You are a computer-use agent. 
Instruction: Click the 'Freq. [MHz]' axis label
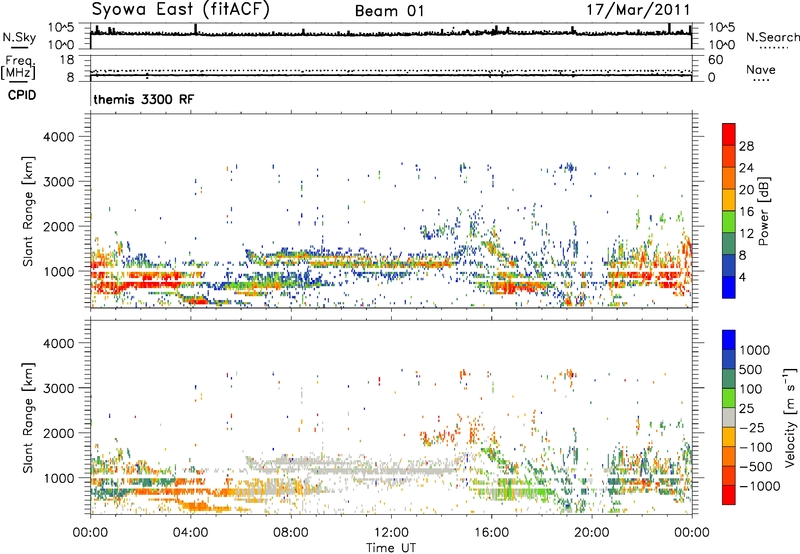tap(18, 67)
